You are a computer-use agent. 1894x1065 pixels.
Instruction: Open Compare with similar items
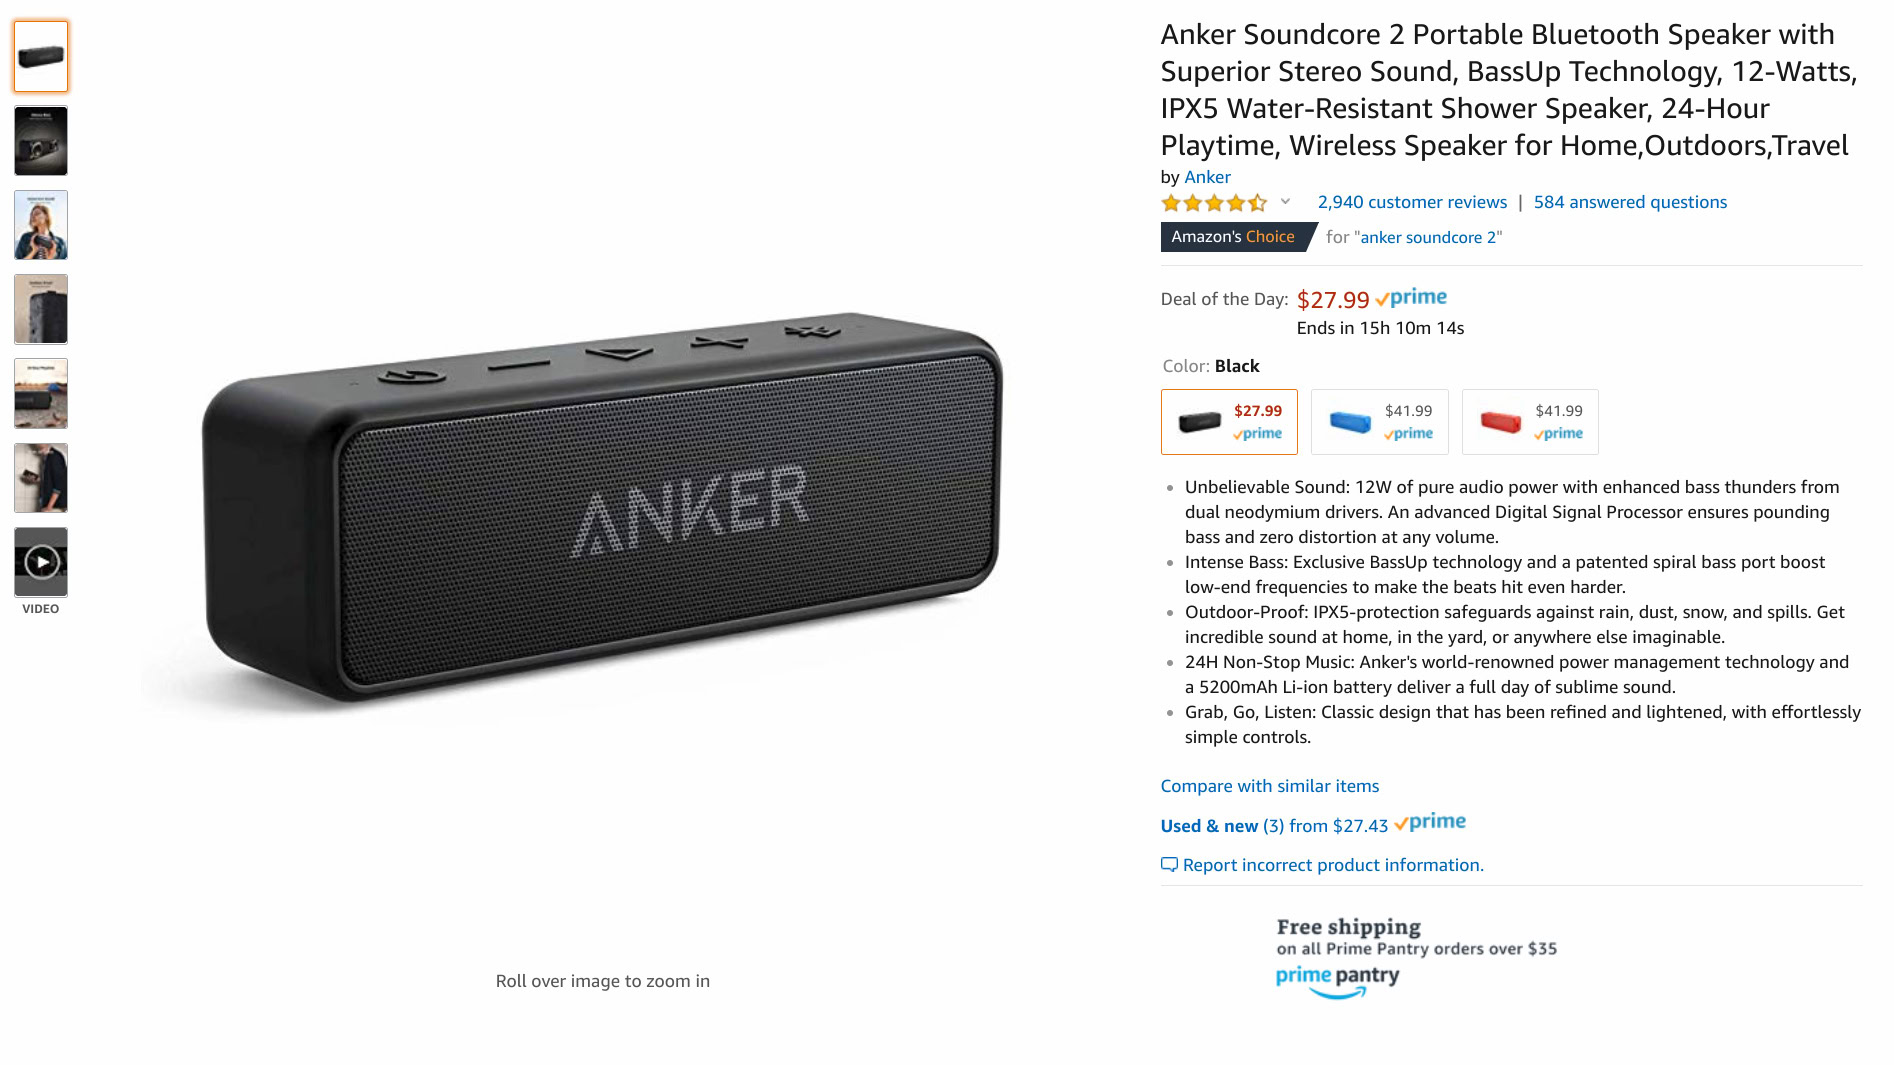point(1269,786)
